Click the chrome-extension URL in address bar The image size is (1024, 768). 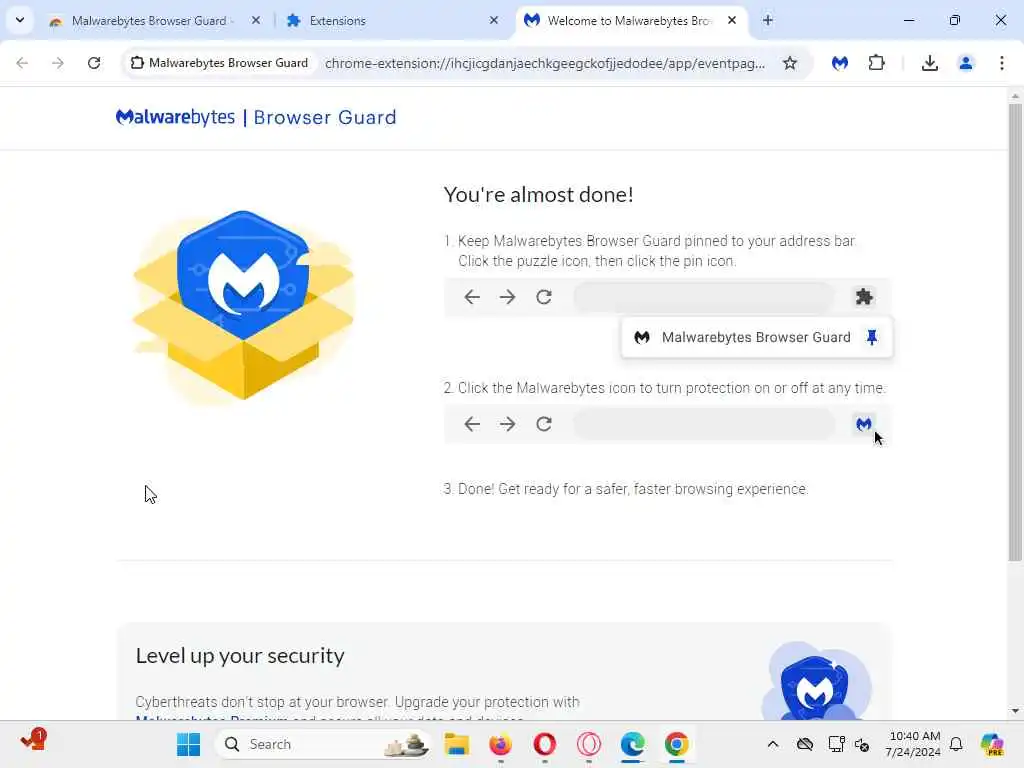[545, 63]
